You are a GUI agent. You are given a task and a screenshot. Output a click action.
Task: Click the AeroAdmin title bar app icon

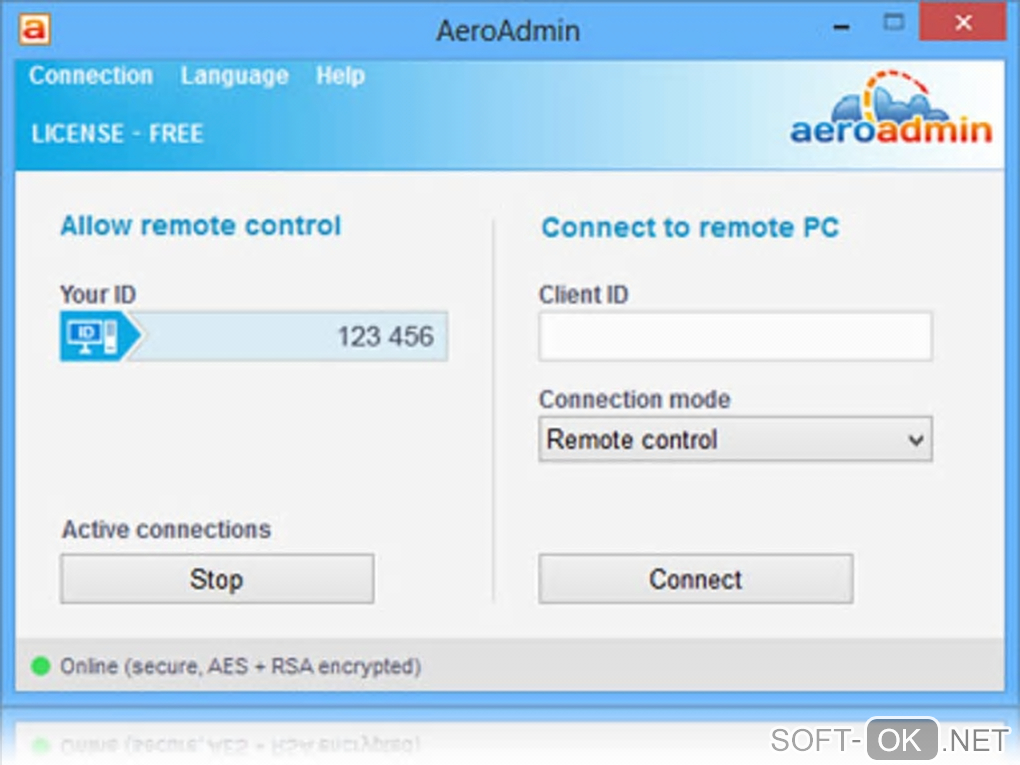34,30
